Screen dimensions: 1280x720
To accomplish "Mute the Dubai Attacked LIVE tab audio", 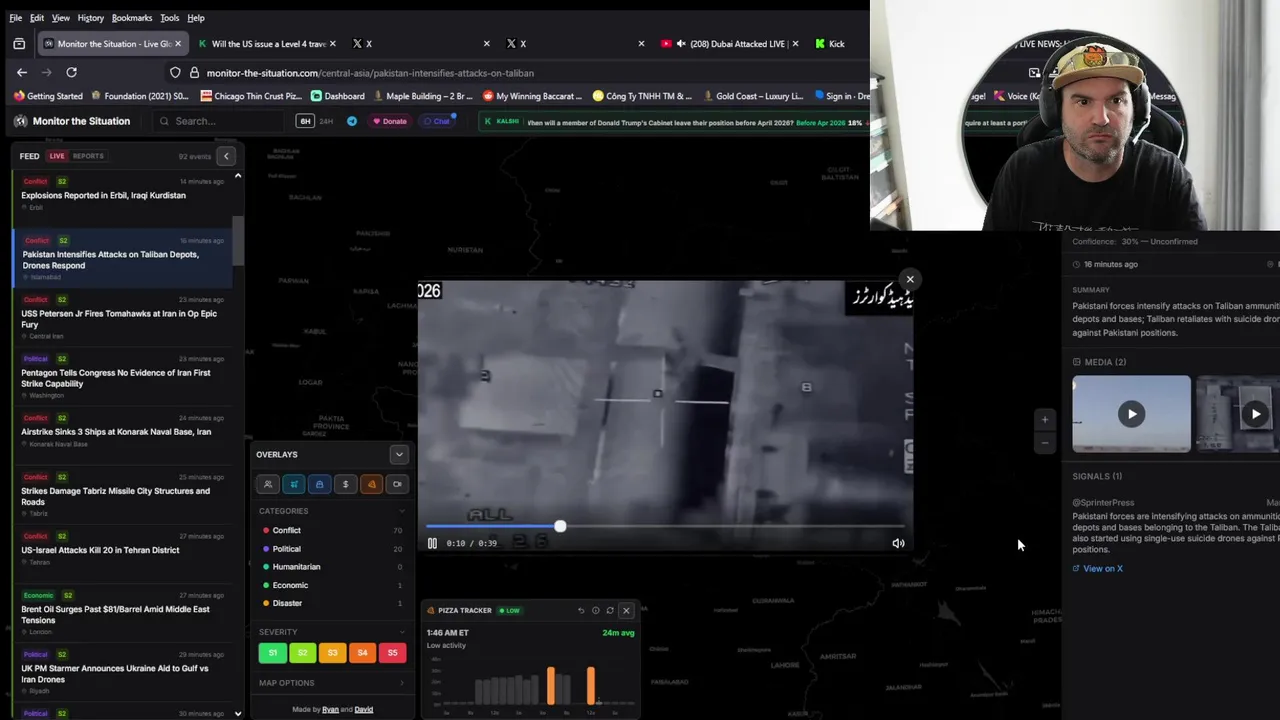I will tap(681, 44).
